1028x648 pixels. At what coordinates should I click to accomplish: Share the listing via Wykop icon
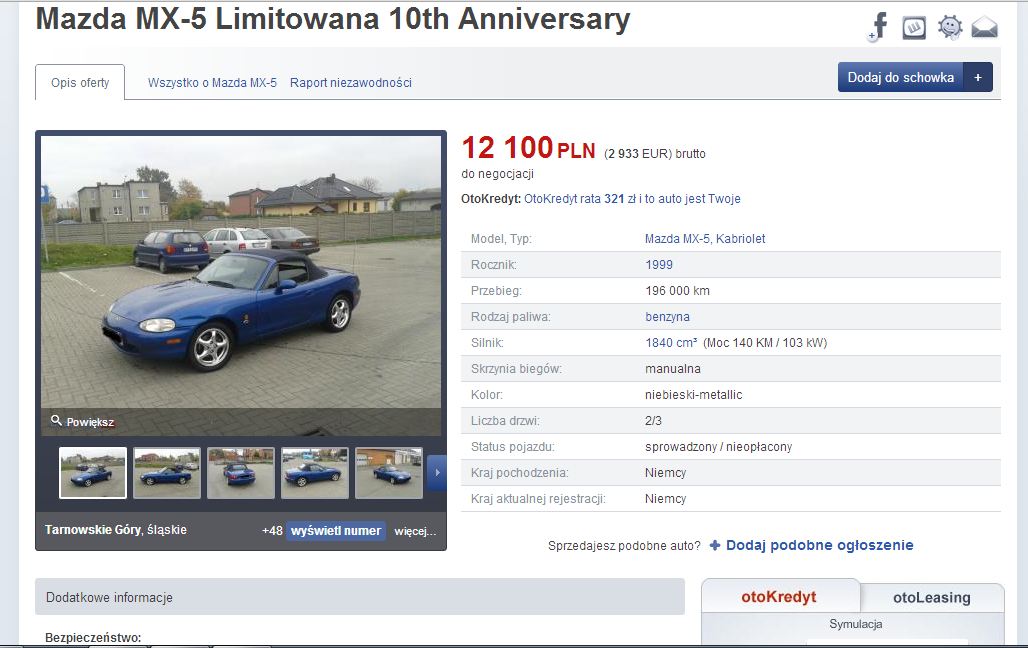click(914, 28)
